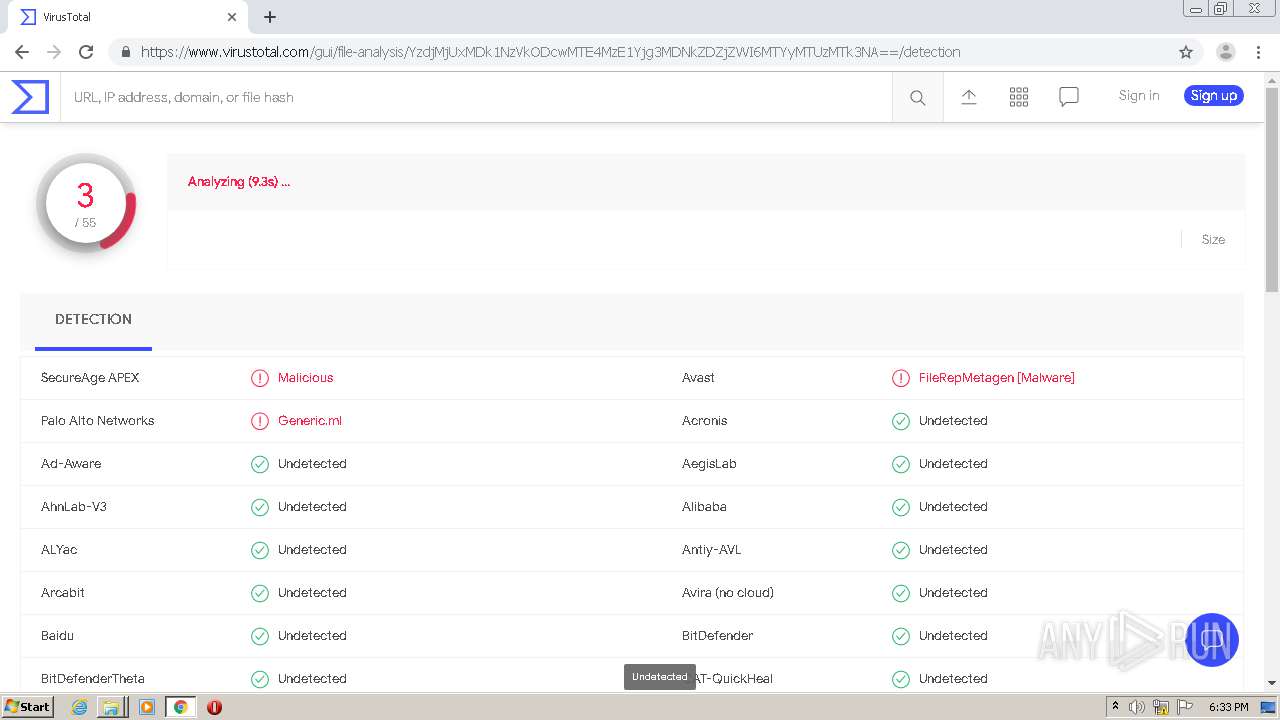Viewport: 1280px width, 720px height.
Task: Click the upload file icon
Action: pyautogui.click(x=969, y=97)
